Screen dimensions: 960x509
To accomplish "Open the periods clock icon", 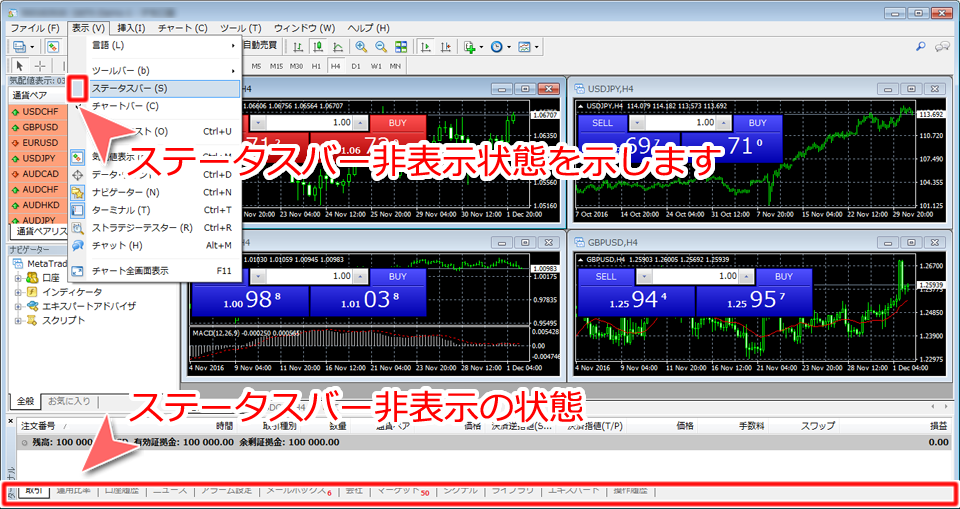I will [497, 47].
